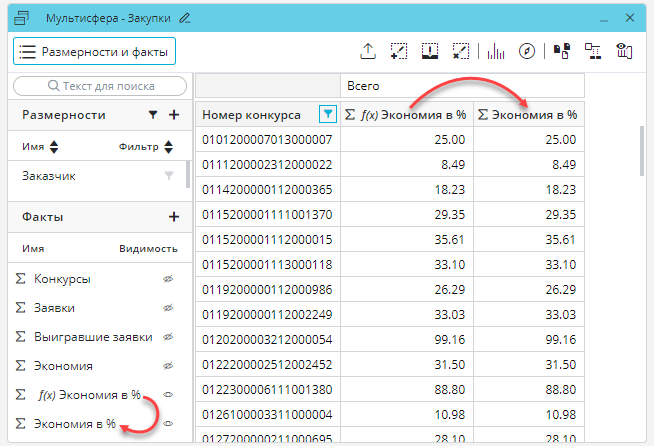Click the filter funnel in Размерности header

click(x=153, y=115)
